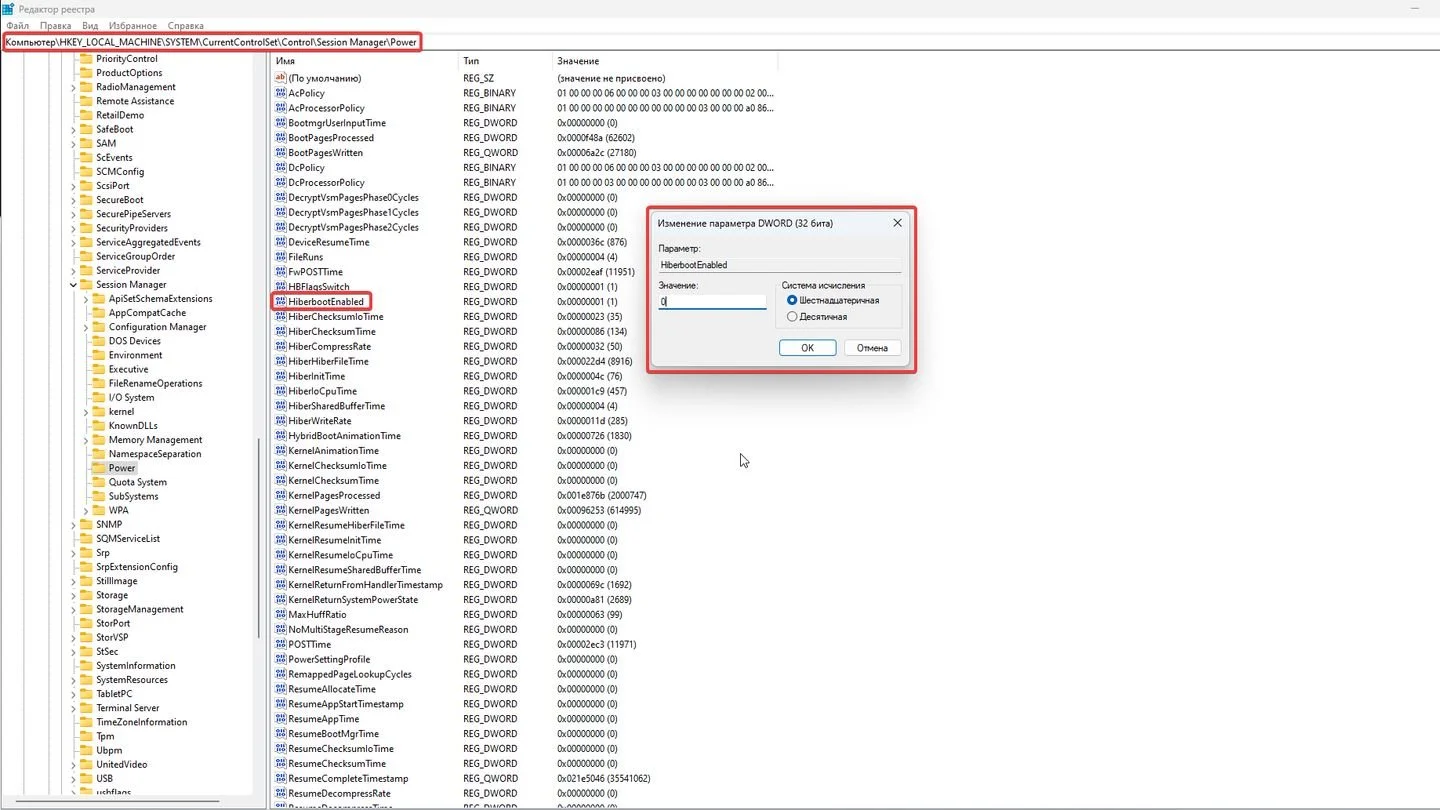Open the Избранное menu
The height and width of the screenshot is (810, 1440).
pos(134,26)
